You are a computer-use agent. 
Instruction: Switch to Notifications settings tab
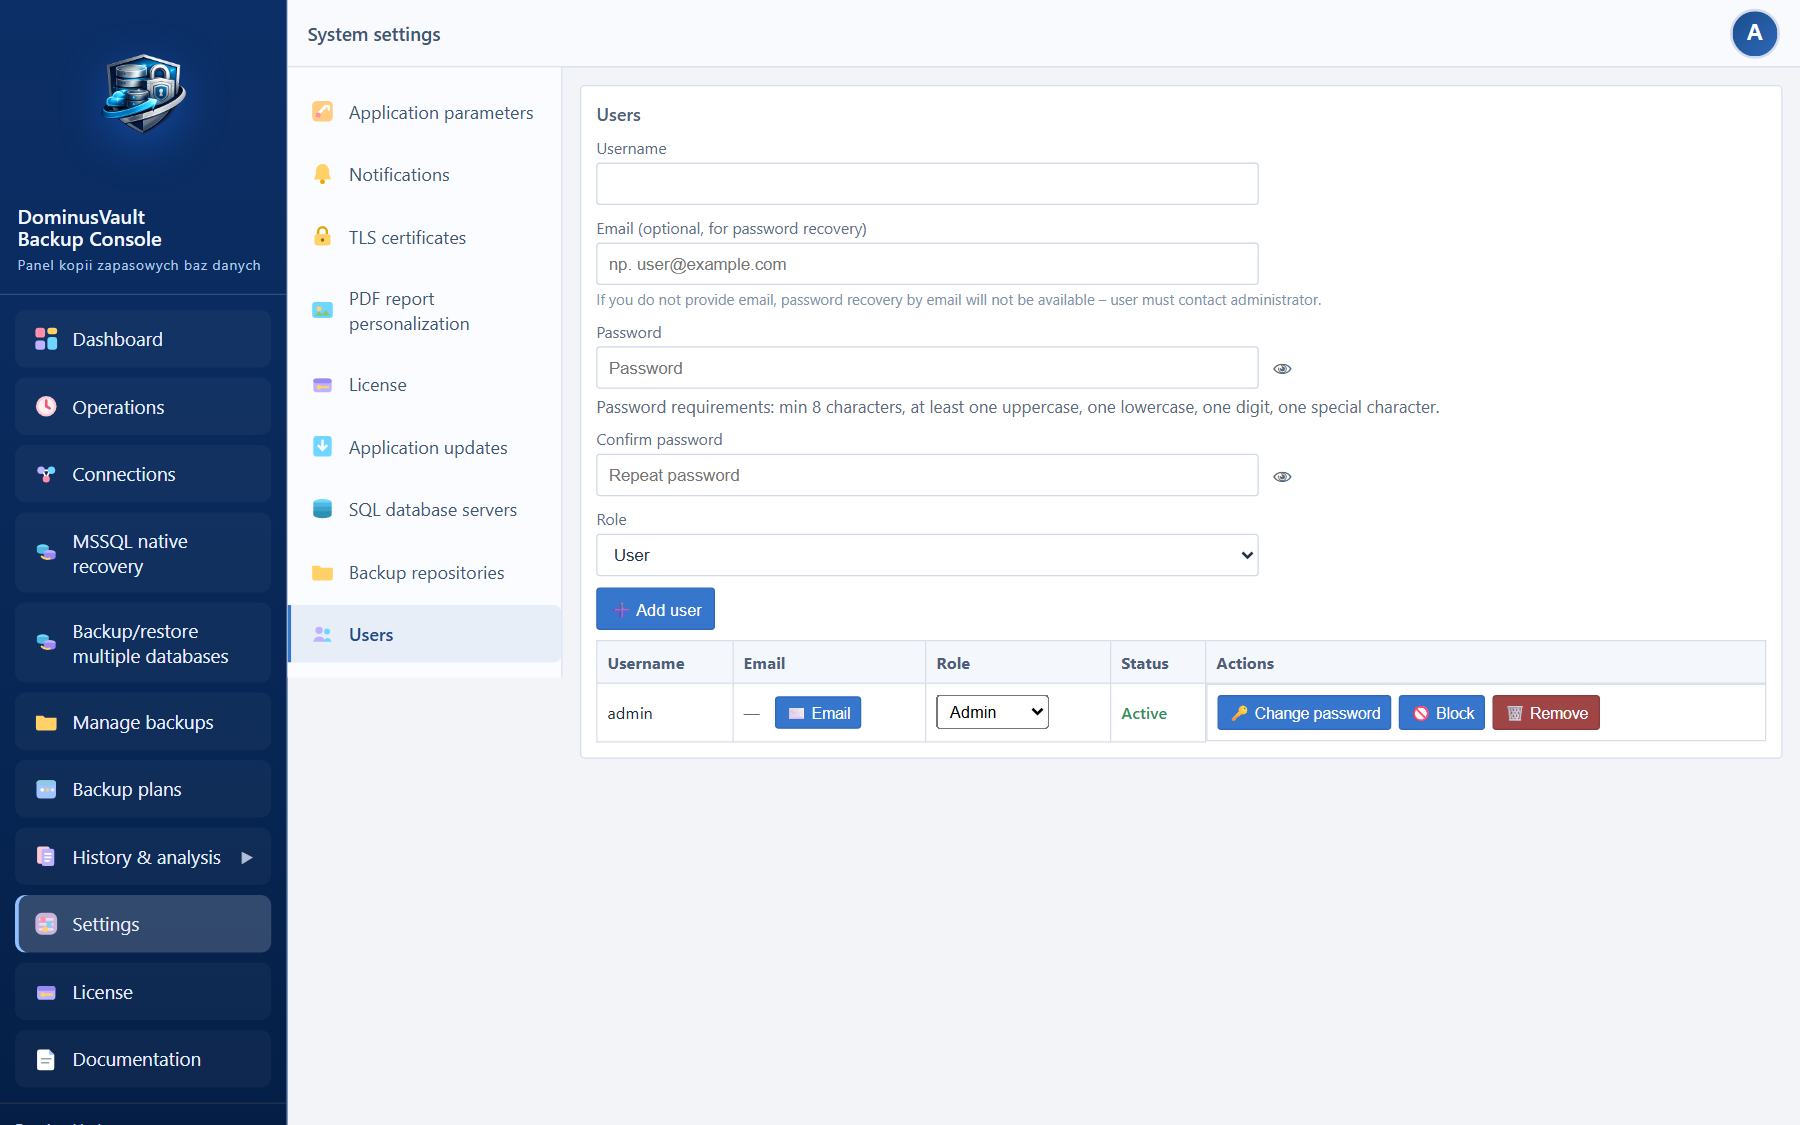[425, 174]
